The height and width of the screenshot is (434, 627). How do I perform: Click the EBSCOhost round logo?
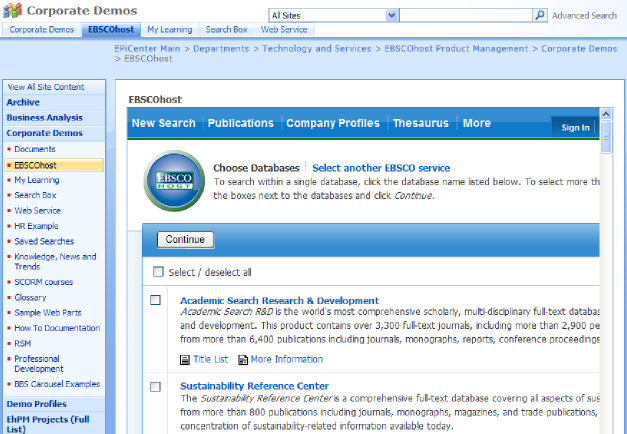[x=174, y=181]
